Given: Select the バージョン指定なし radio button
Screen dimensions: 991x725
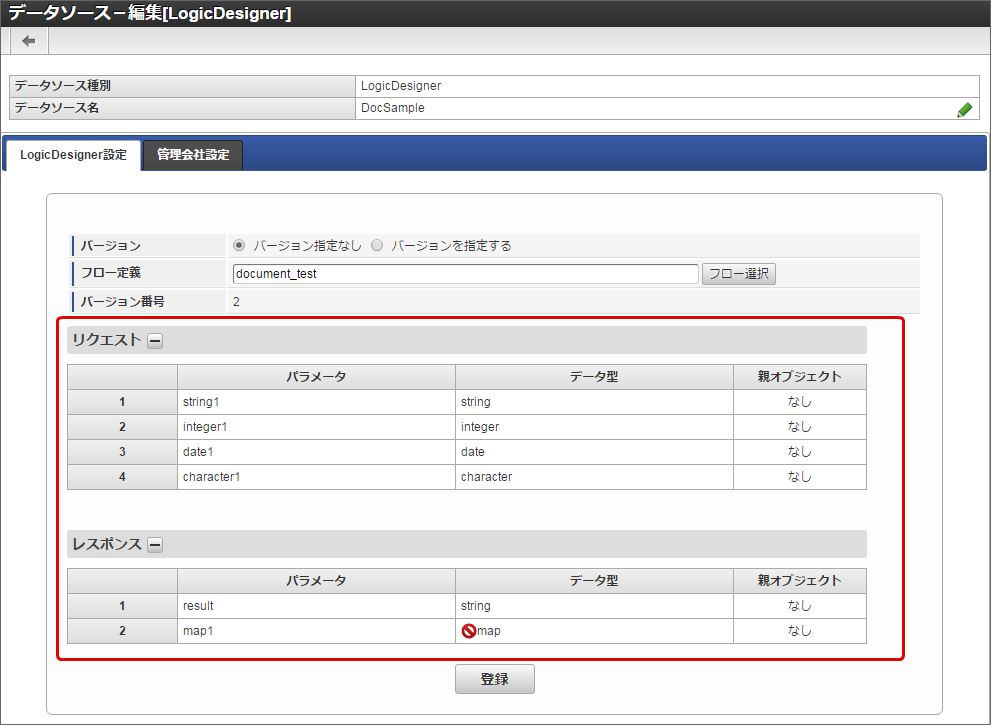Looking at the screenshot, I should tap(239, 245).
